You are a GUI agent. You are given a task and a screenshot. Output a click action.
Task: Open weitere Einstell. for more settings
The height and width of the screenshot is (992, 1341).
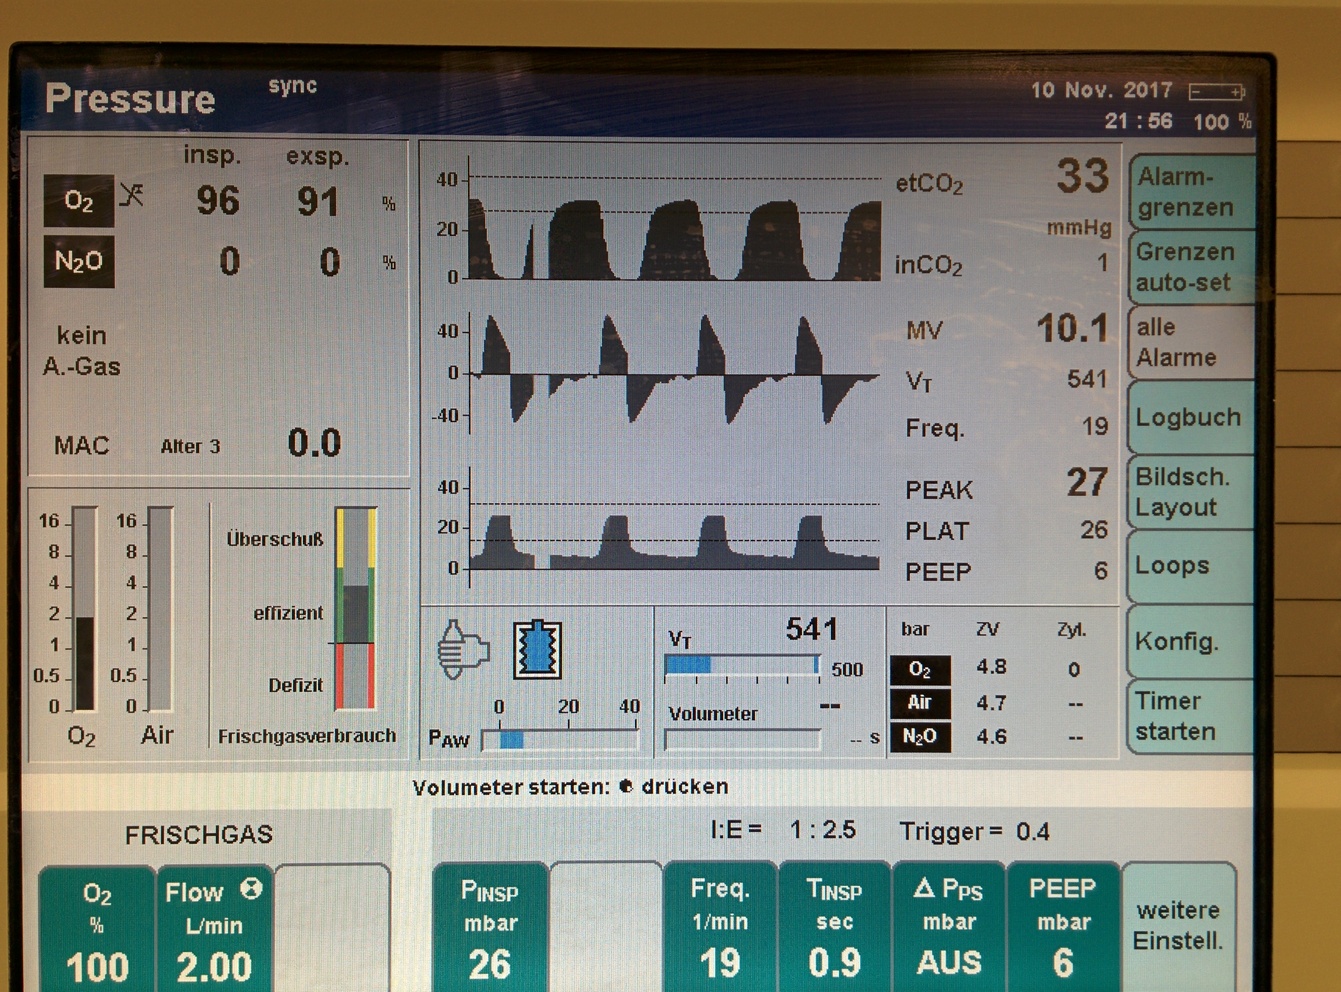(x=1178, y=925)
